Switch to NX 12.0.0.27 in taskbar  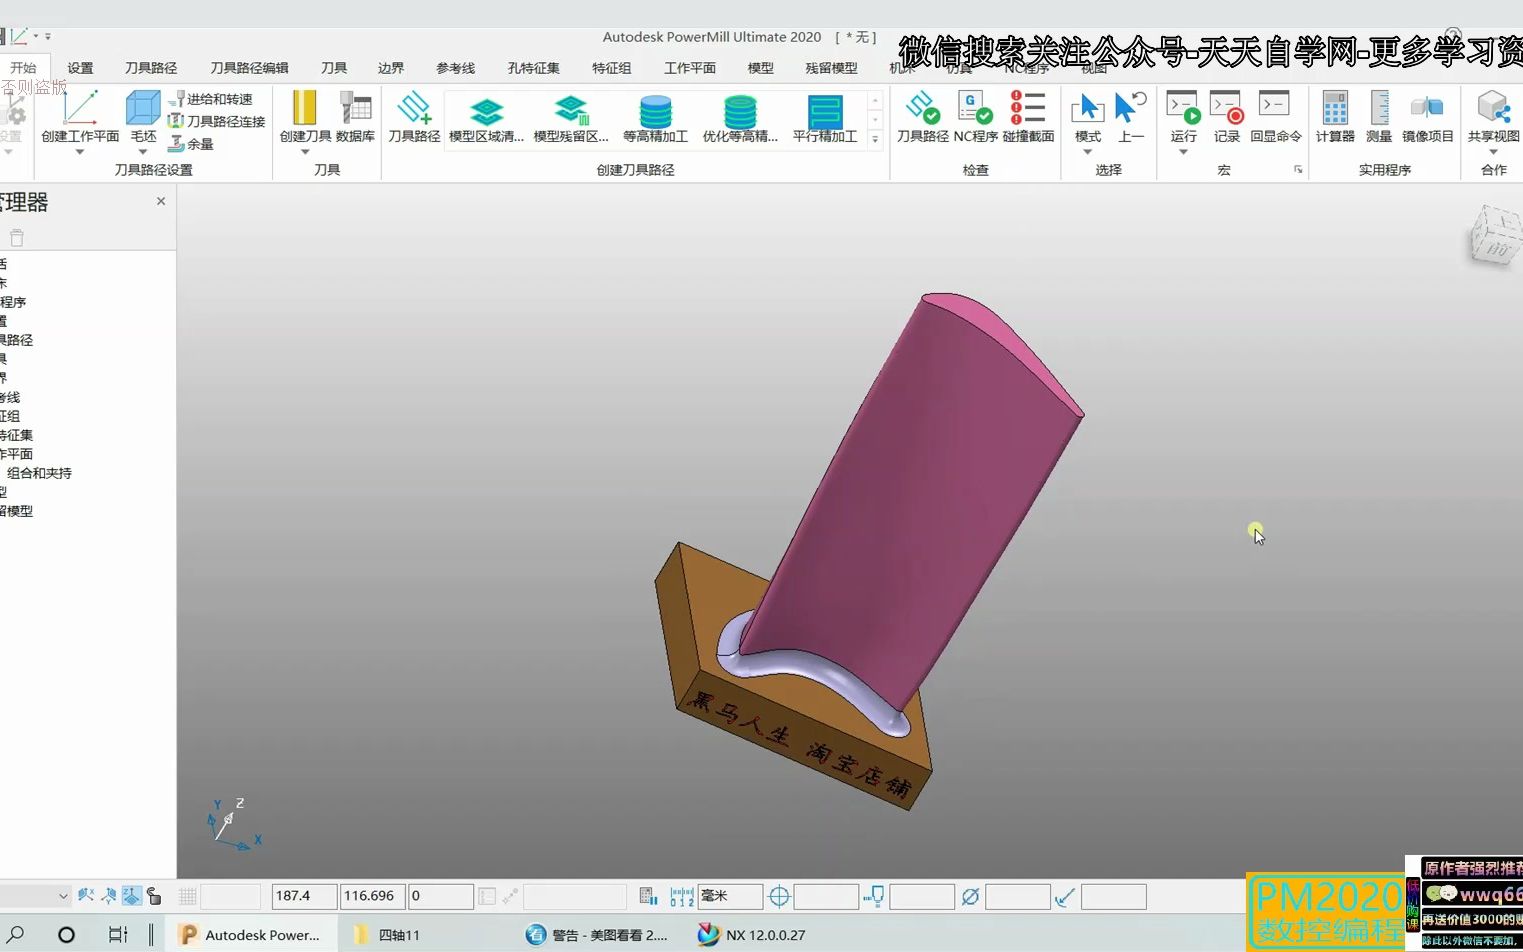click(x=752, y=935)
